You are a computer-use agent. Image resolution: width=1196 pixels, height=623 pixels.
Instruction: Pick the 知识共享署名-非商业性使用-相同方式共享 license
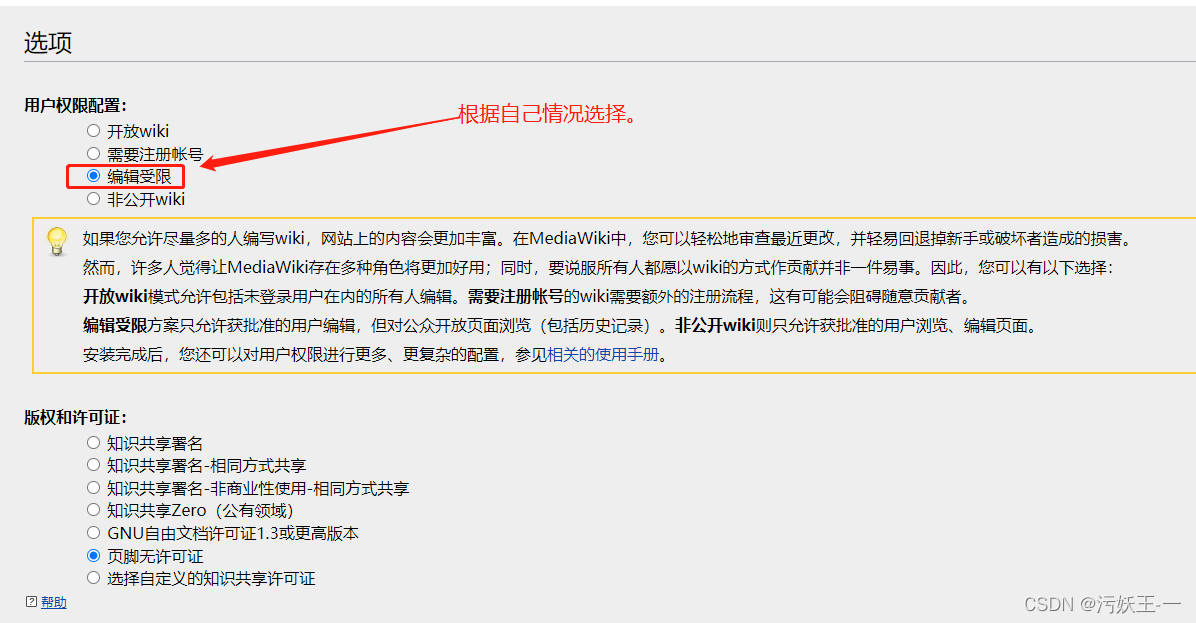coord(93,487)
